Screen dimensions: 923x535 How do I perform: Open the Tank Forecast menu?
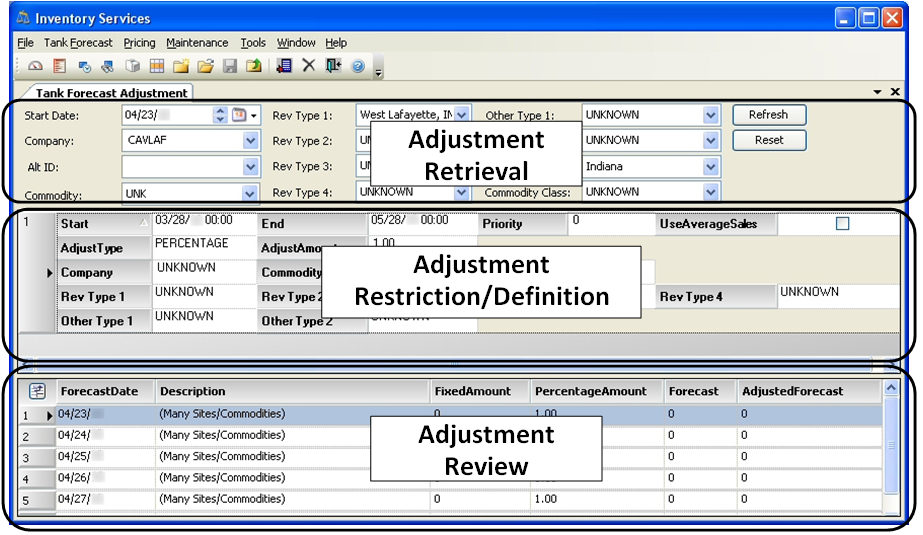pos(78,43)
